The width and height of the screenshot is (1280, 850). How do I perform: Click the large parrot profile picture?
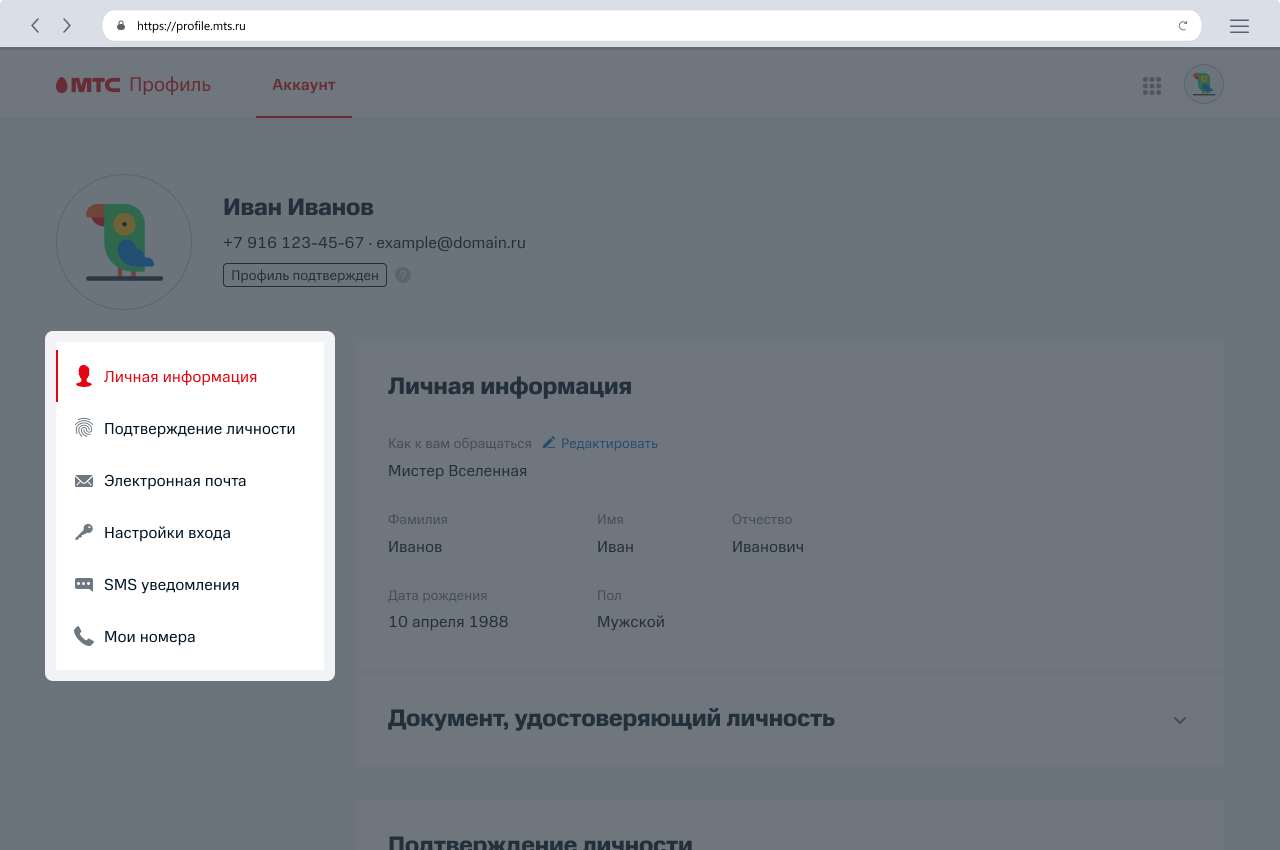[124, 242]
